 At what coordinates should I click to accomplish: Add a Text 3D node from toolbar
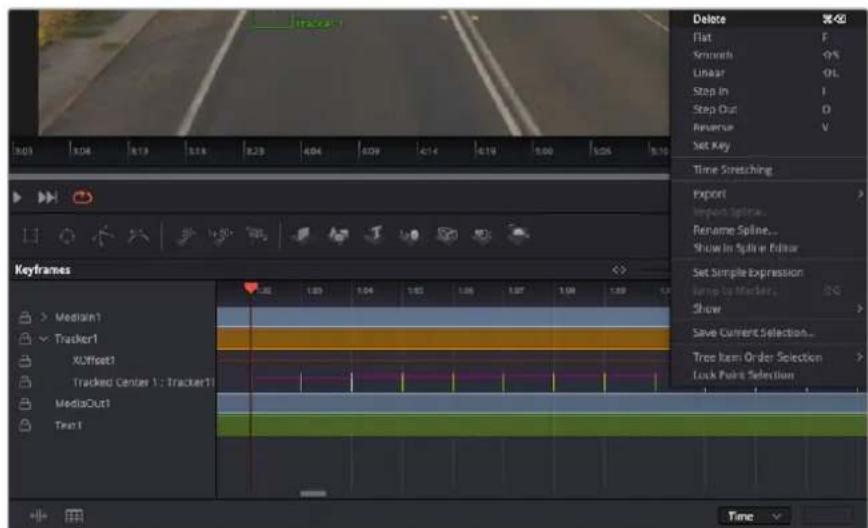pos(374,235)
